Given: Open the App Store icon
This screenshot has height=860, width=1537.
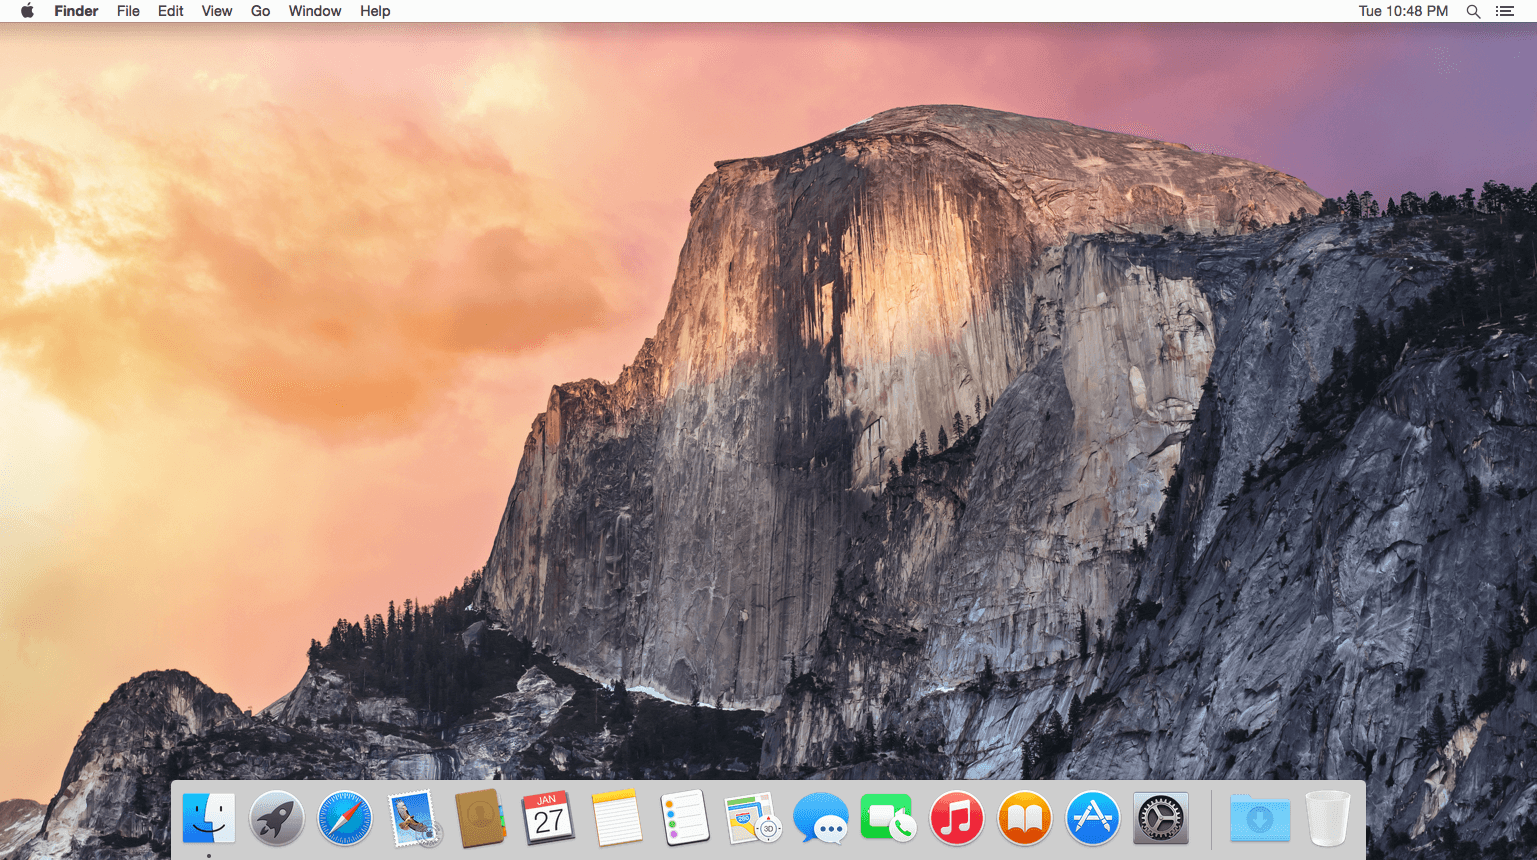Looking at the screenshot, I should [1092, 818].
